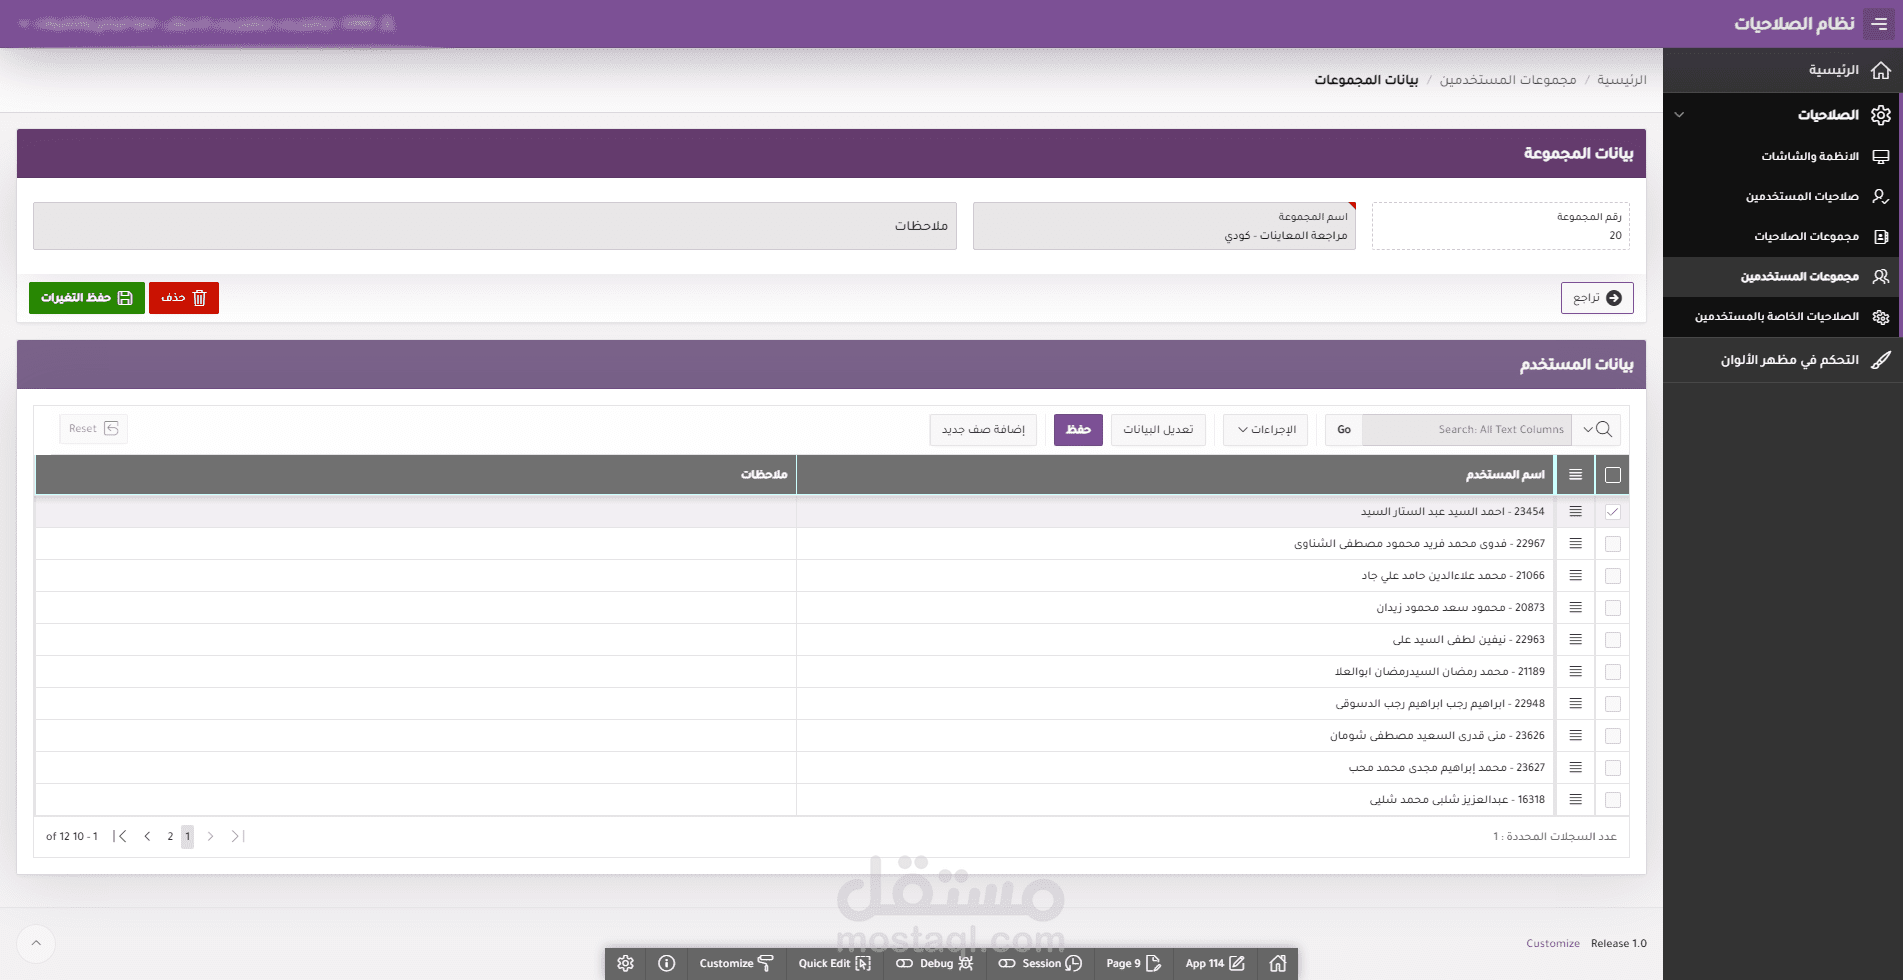Open row actions menu for 21066
This screenshot has height=980, width=1903.
(1576, 576)
